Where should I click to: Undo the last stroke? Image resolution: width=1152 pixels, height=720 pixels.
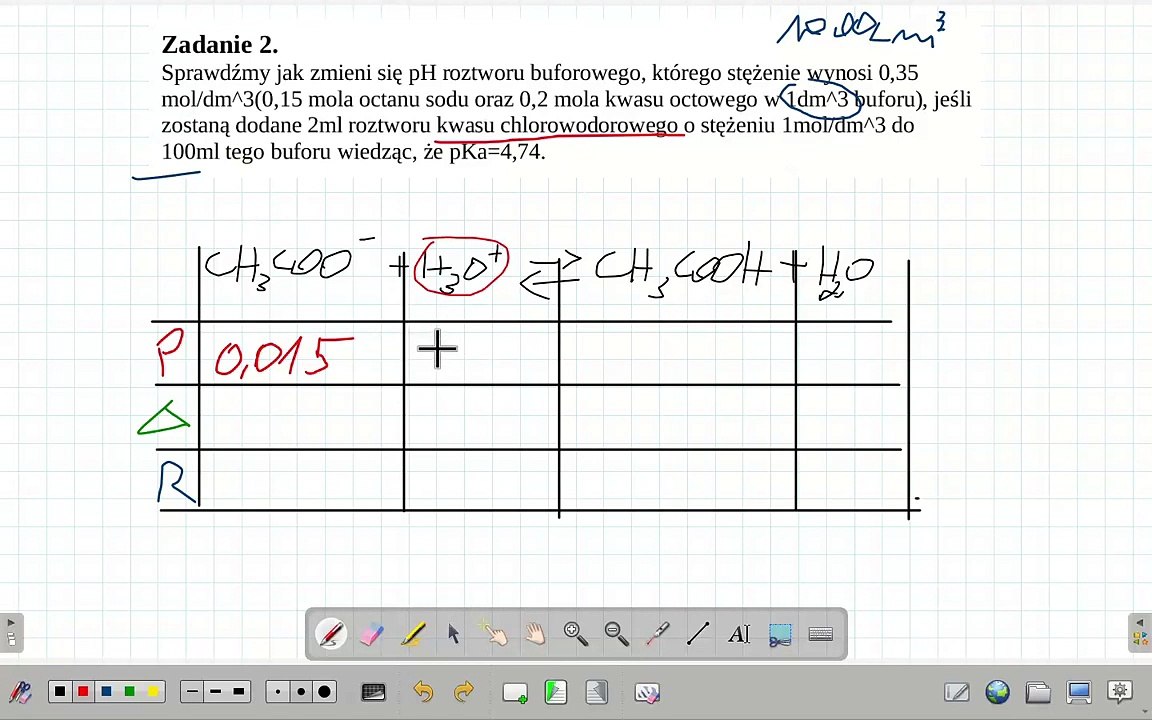[x=423, y=692]
